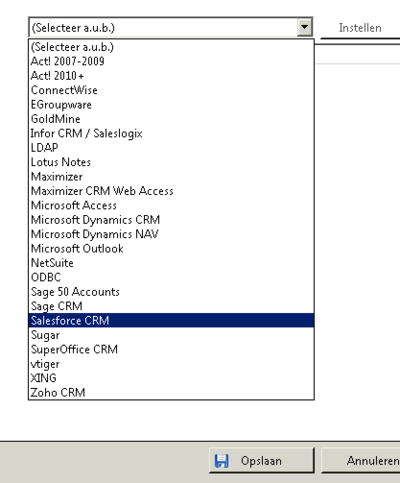Choose Microsoft Outlook option
Screen dimensions: 400x483
pyautogui.click(x=171, y=248)
